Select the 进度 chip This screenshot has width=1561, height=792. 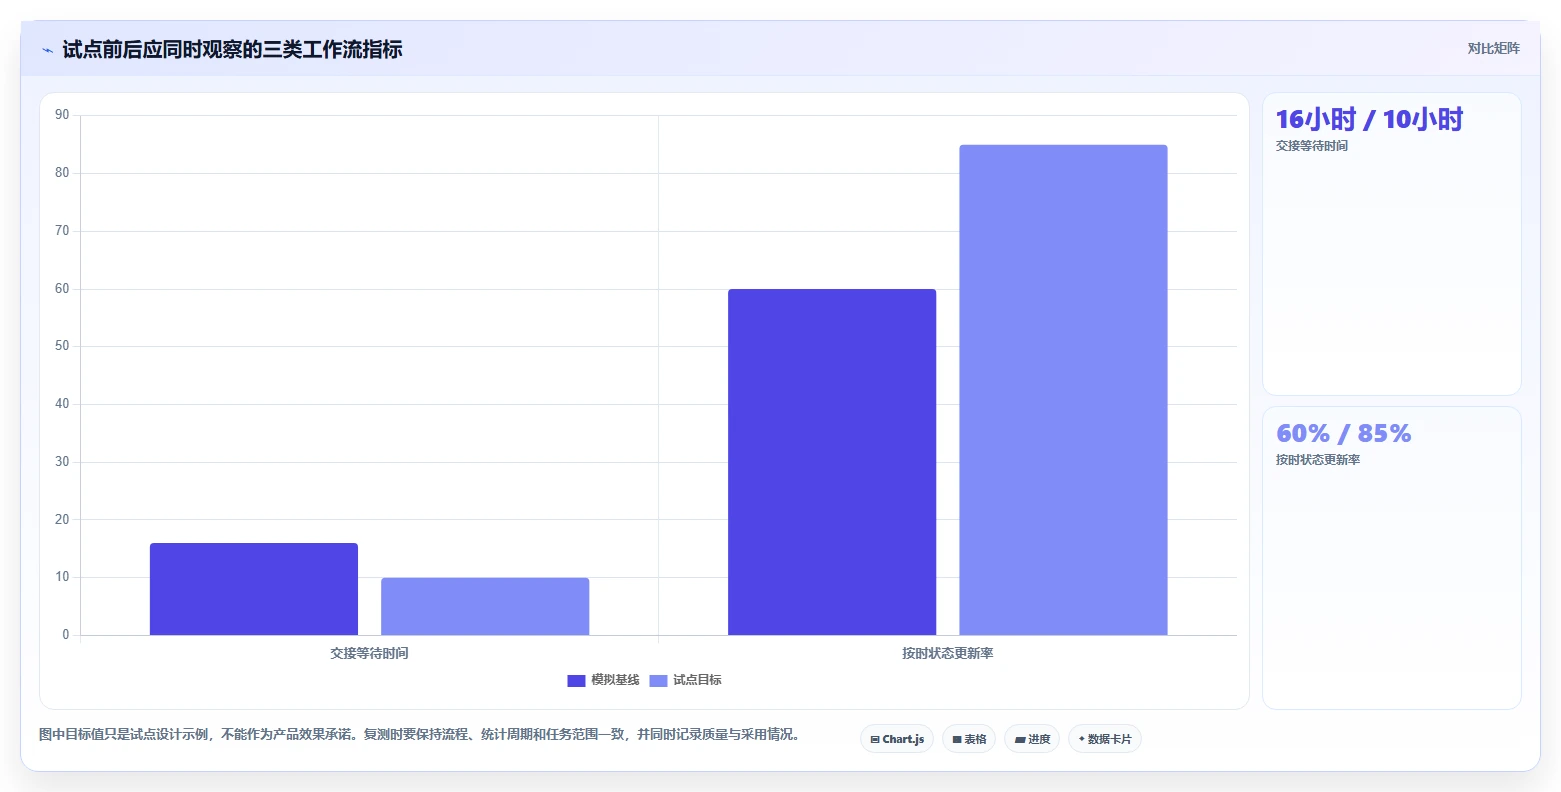(1032, 739)
